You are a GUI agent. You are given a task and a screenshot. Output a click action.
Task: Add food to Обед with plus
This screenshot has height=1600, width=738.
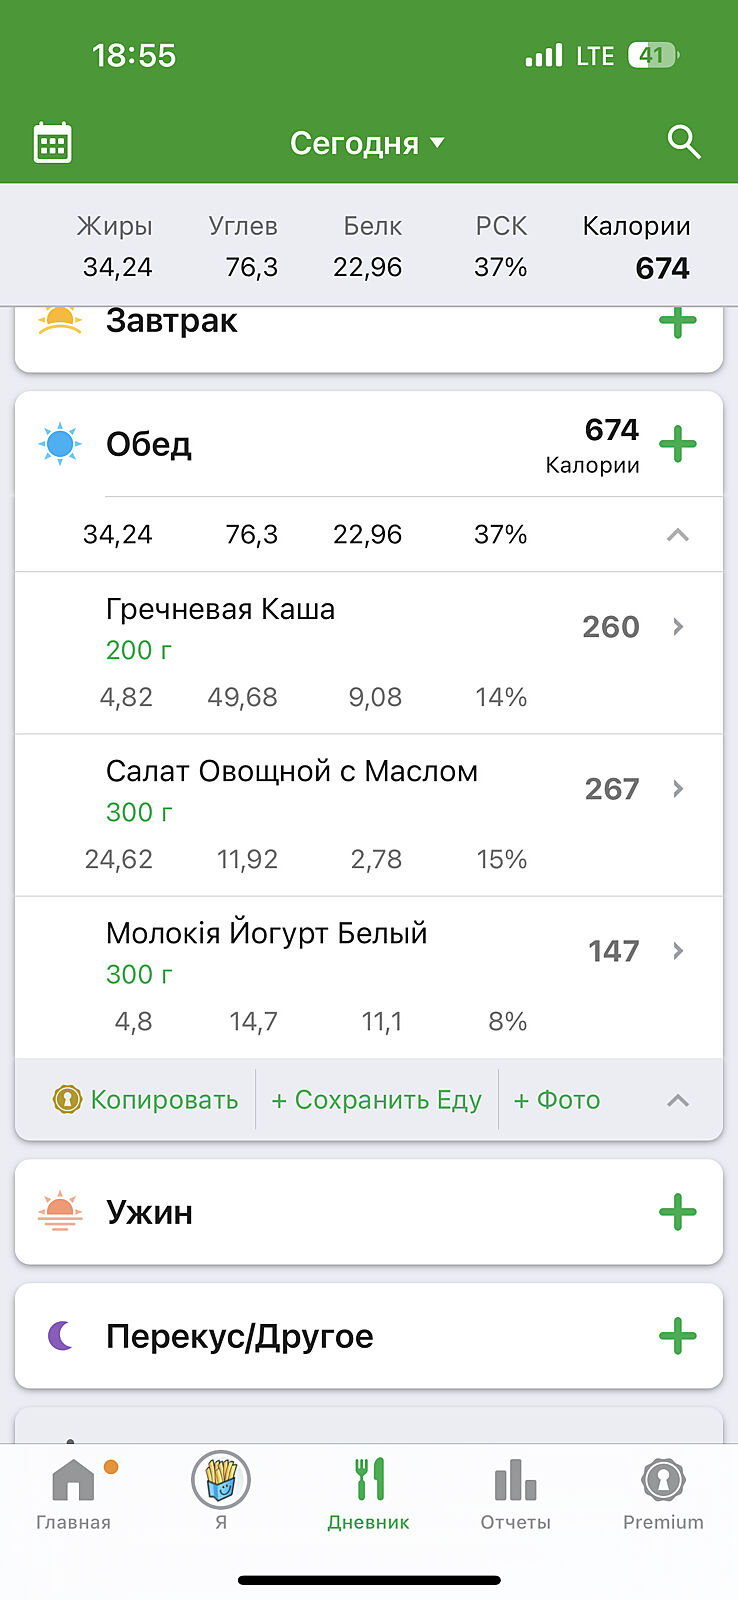pyautogui.click(x=677, y=444)
